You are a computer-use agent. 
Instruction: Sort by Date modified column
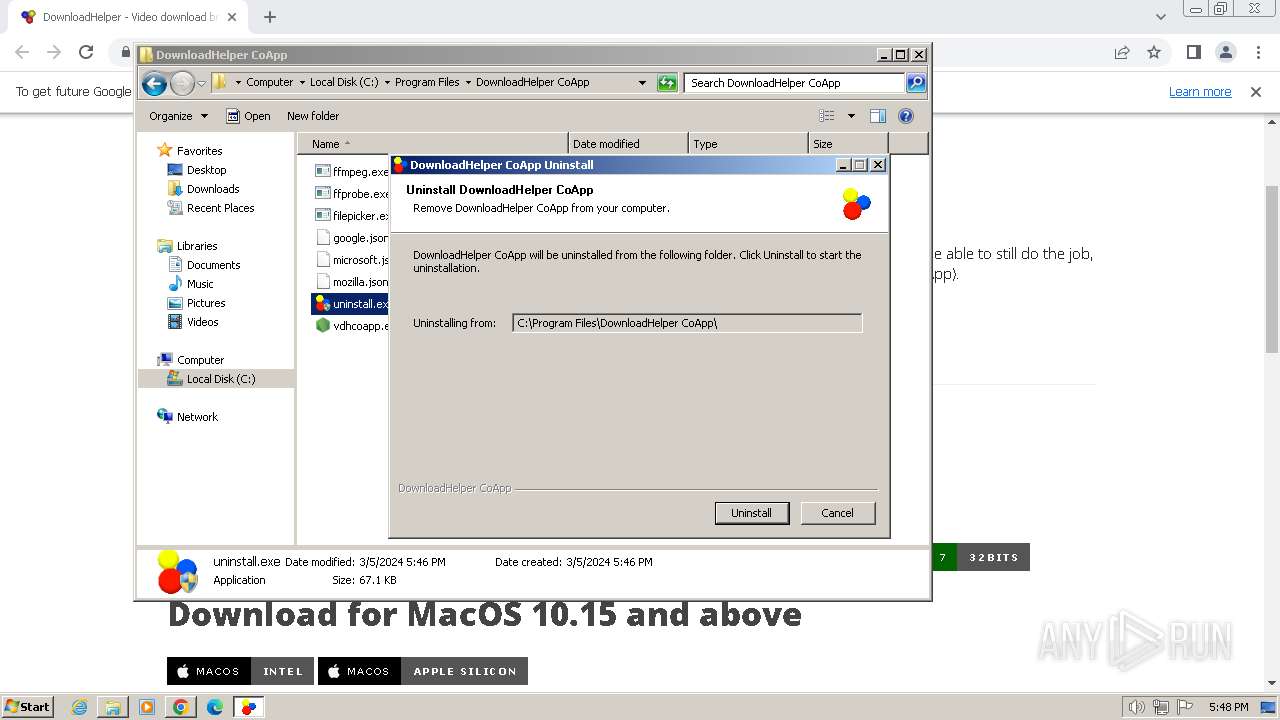(x=628, y=144)
